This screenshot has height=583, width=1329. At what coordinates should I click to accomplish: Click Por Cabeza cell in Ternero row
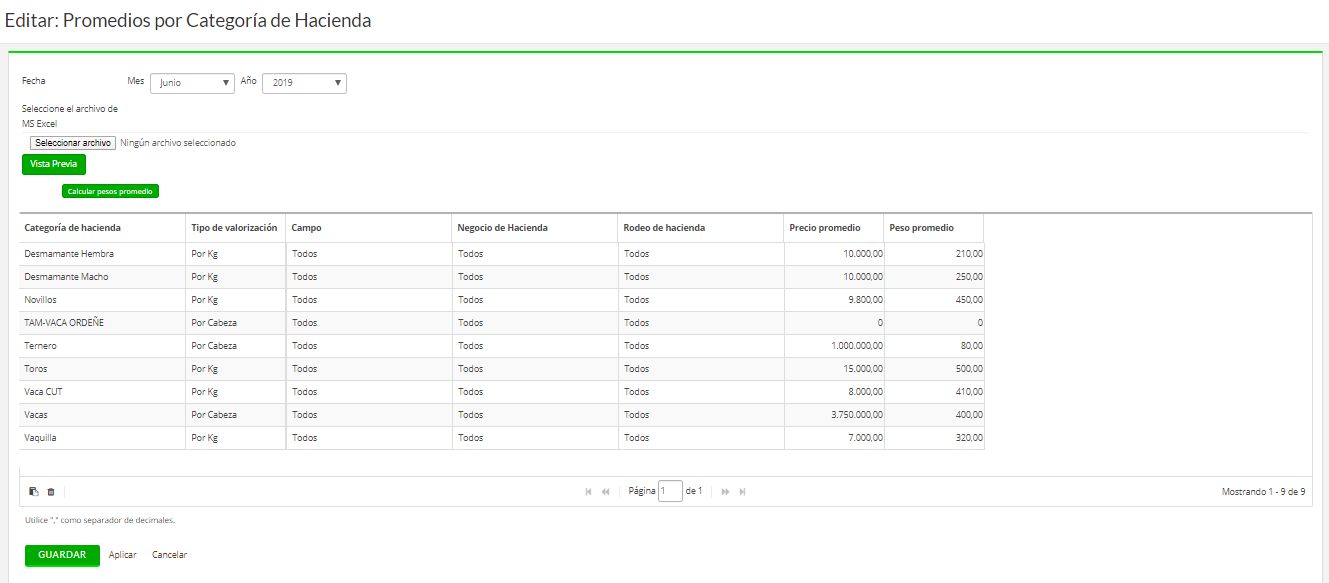(235, 346)
